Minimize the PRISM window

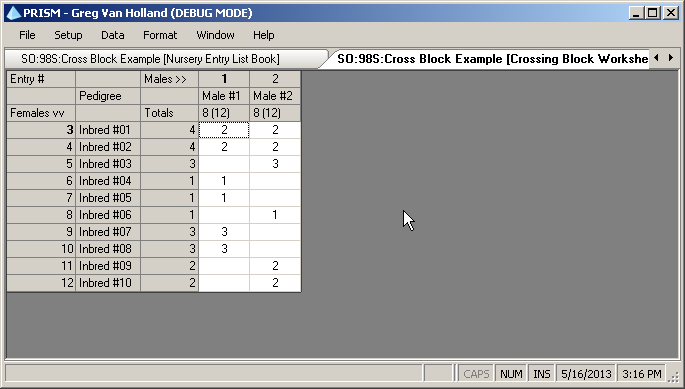636,13
